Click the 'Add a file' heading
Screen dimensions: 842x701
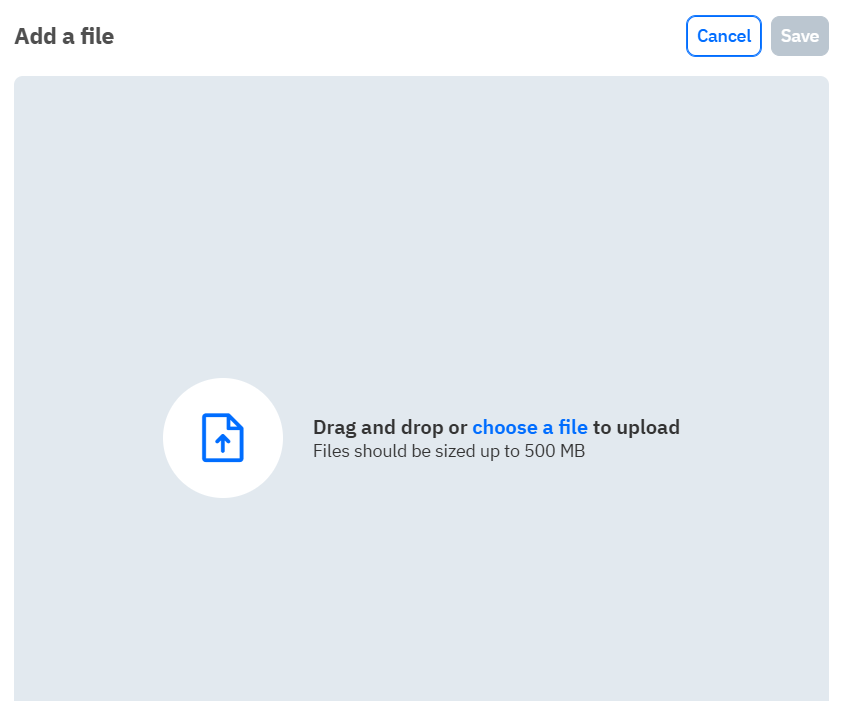click(64, 37)
